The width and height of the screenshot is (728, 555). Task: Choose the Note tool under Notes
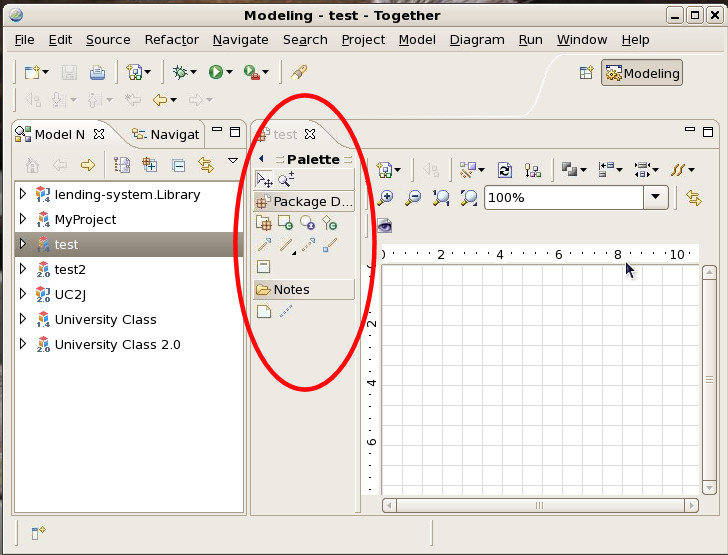[264, 312]
